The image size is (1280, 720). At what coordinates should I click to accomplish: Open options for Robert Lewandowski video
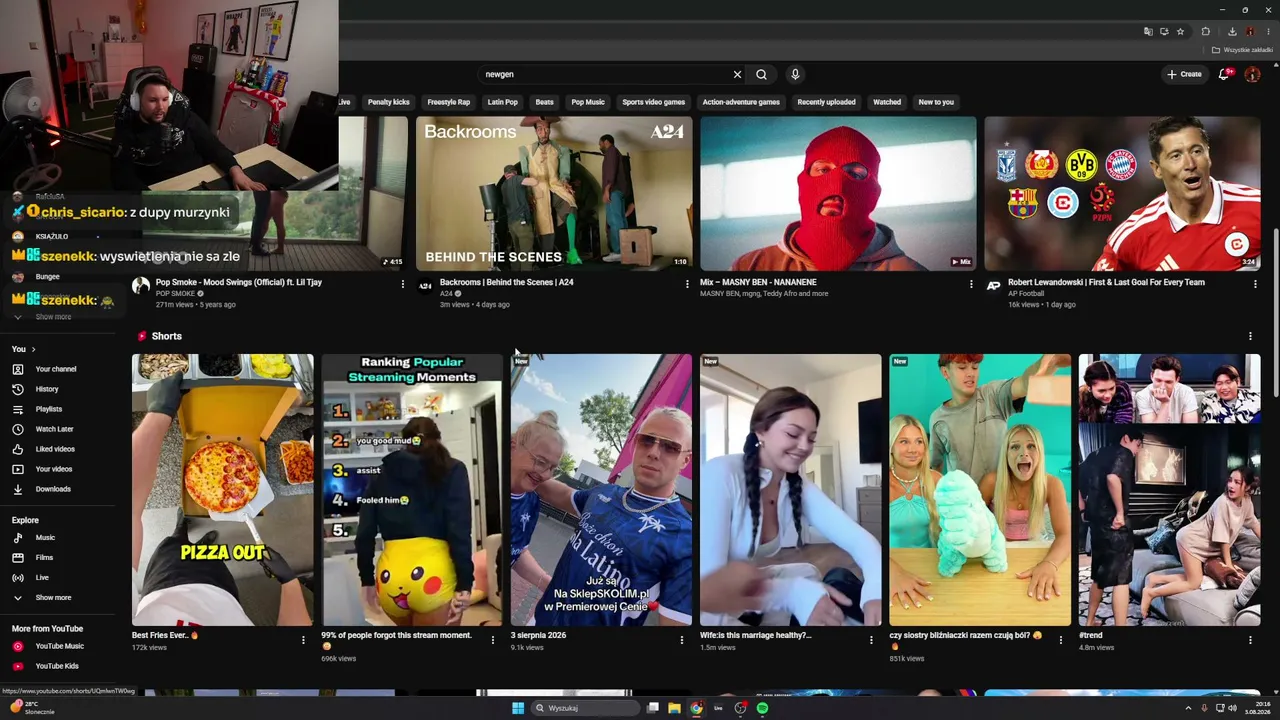point(1255,284)
